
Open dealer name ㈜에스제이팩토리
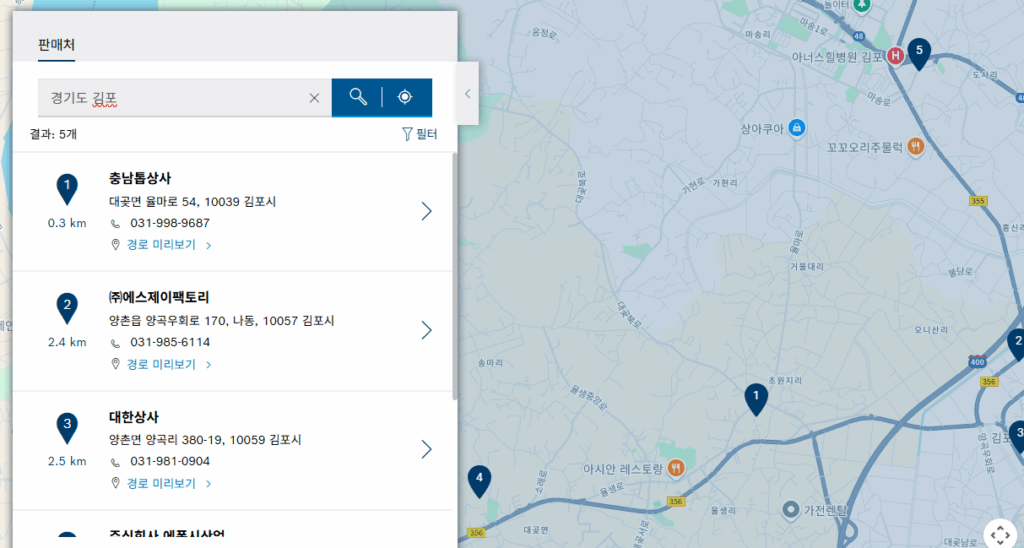click(159, 297)
